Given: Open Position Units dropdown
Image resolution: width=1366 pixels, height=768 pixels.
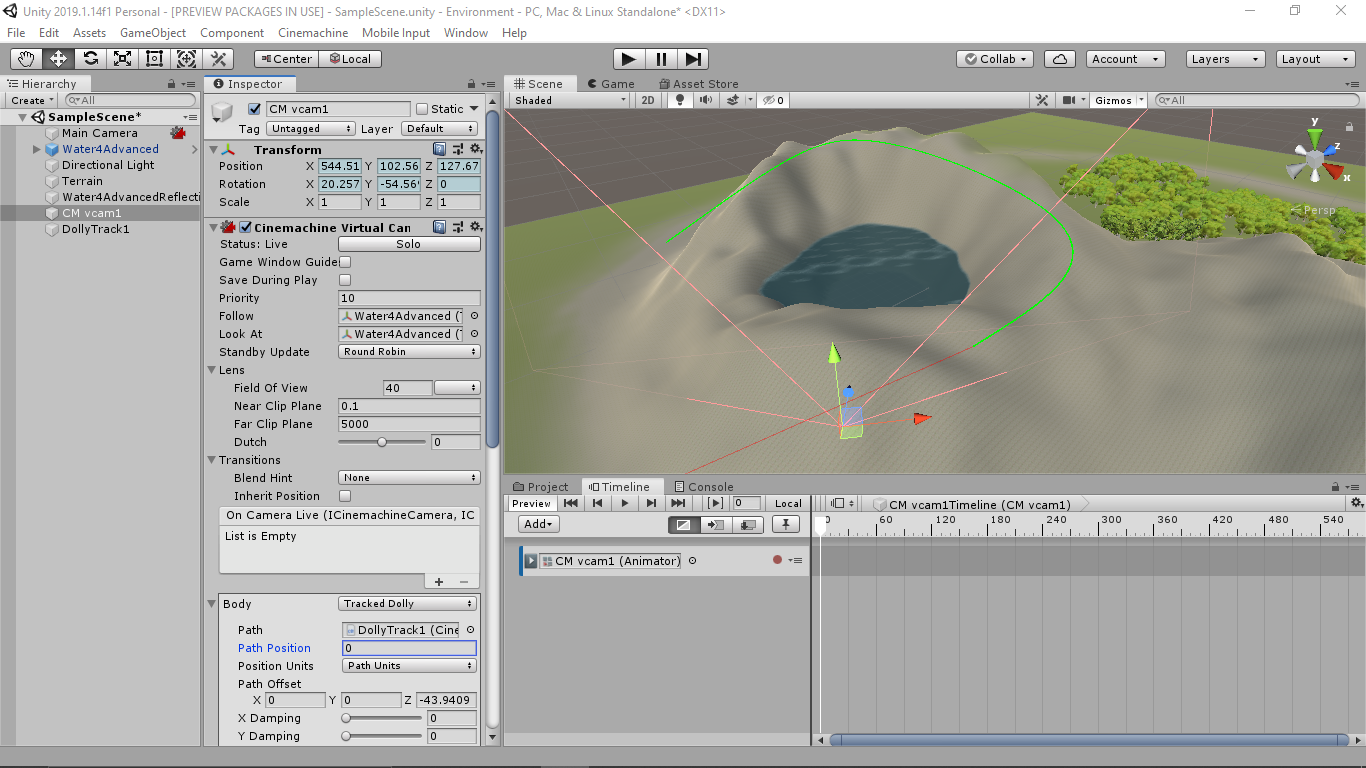Looking at the screenshot, I should click(409, 666).
